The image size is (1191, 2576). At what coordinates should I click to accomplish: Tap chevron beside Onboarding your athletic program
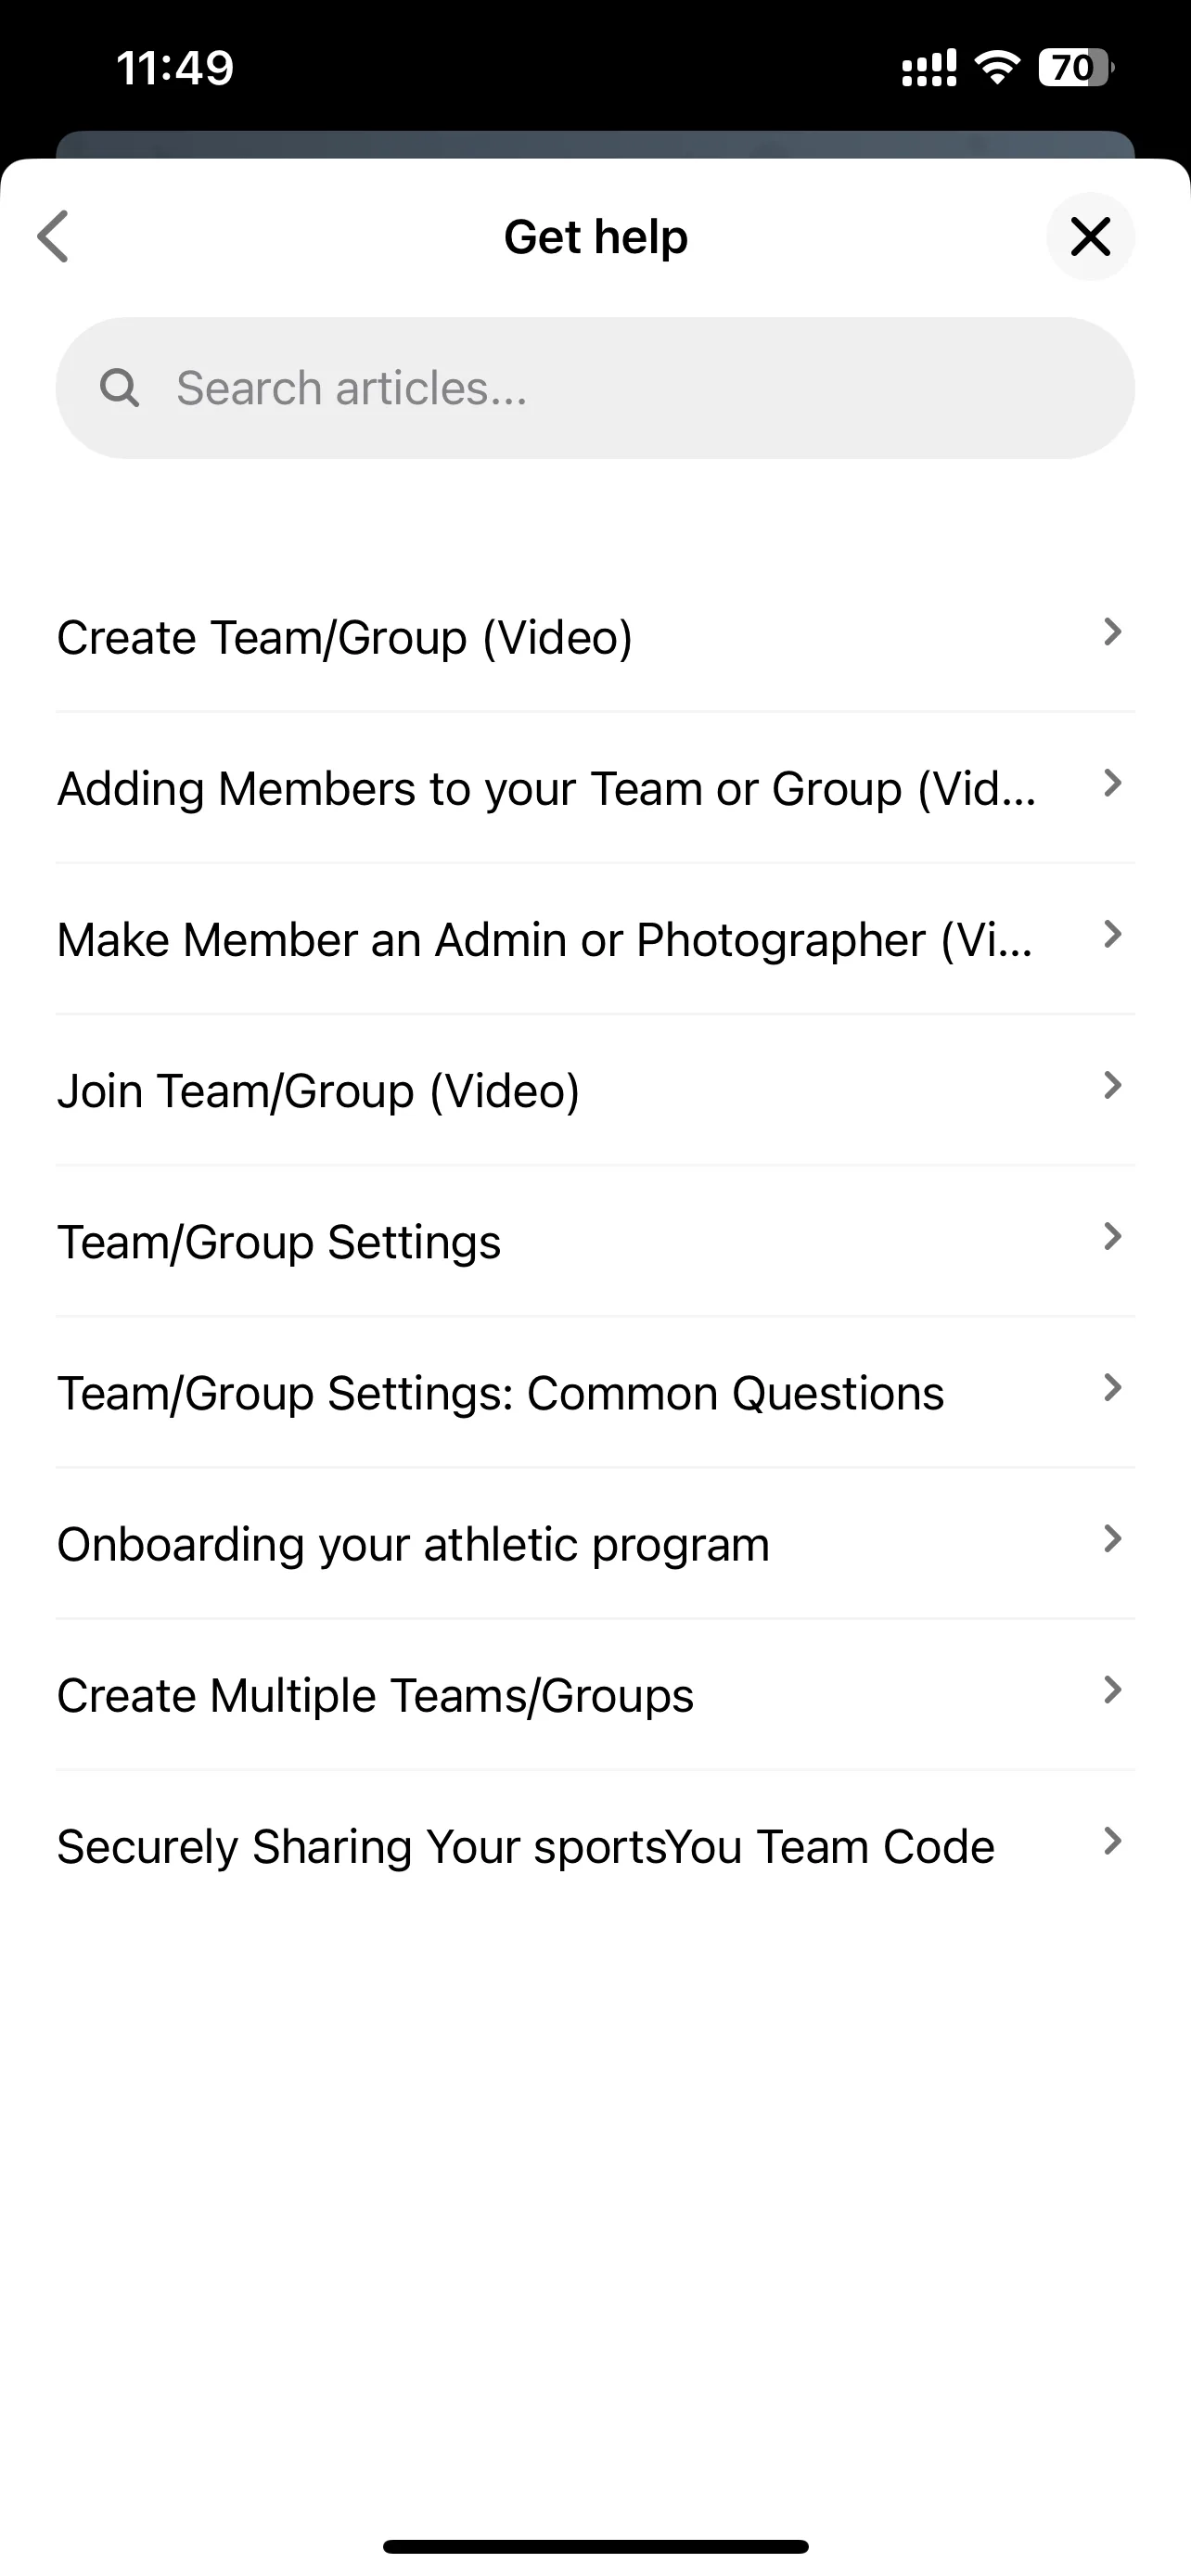1112,1538
